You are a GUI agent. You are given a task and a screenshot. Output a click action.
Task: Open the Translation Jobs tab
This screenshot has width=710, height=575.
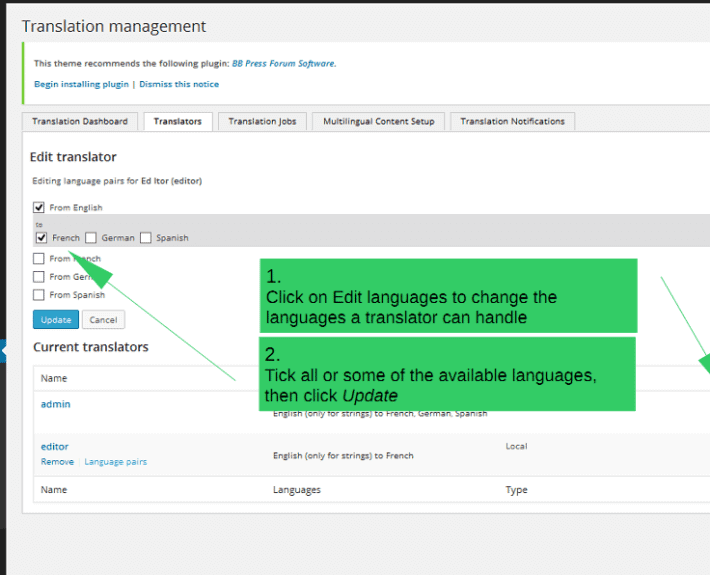262,121
